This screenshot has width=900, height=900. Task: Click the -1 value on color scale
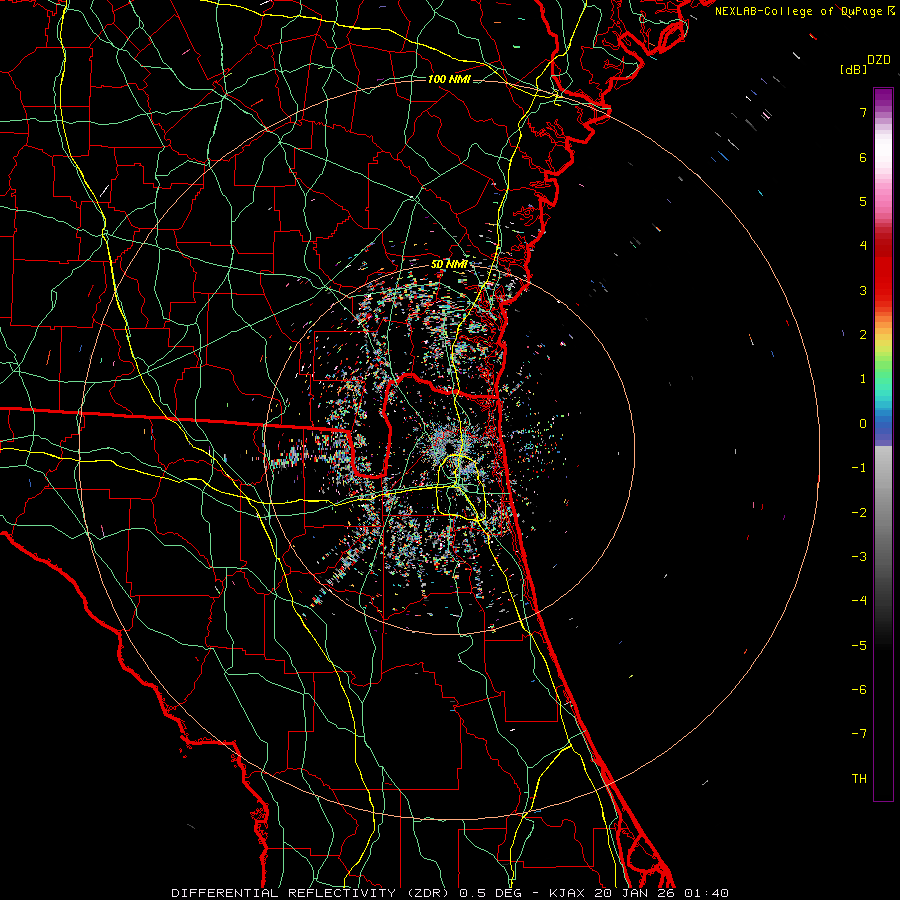point(859,468)
